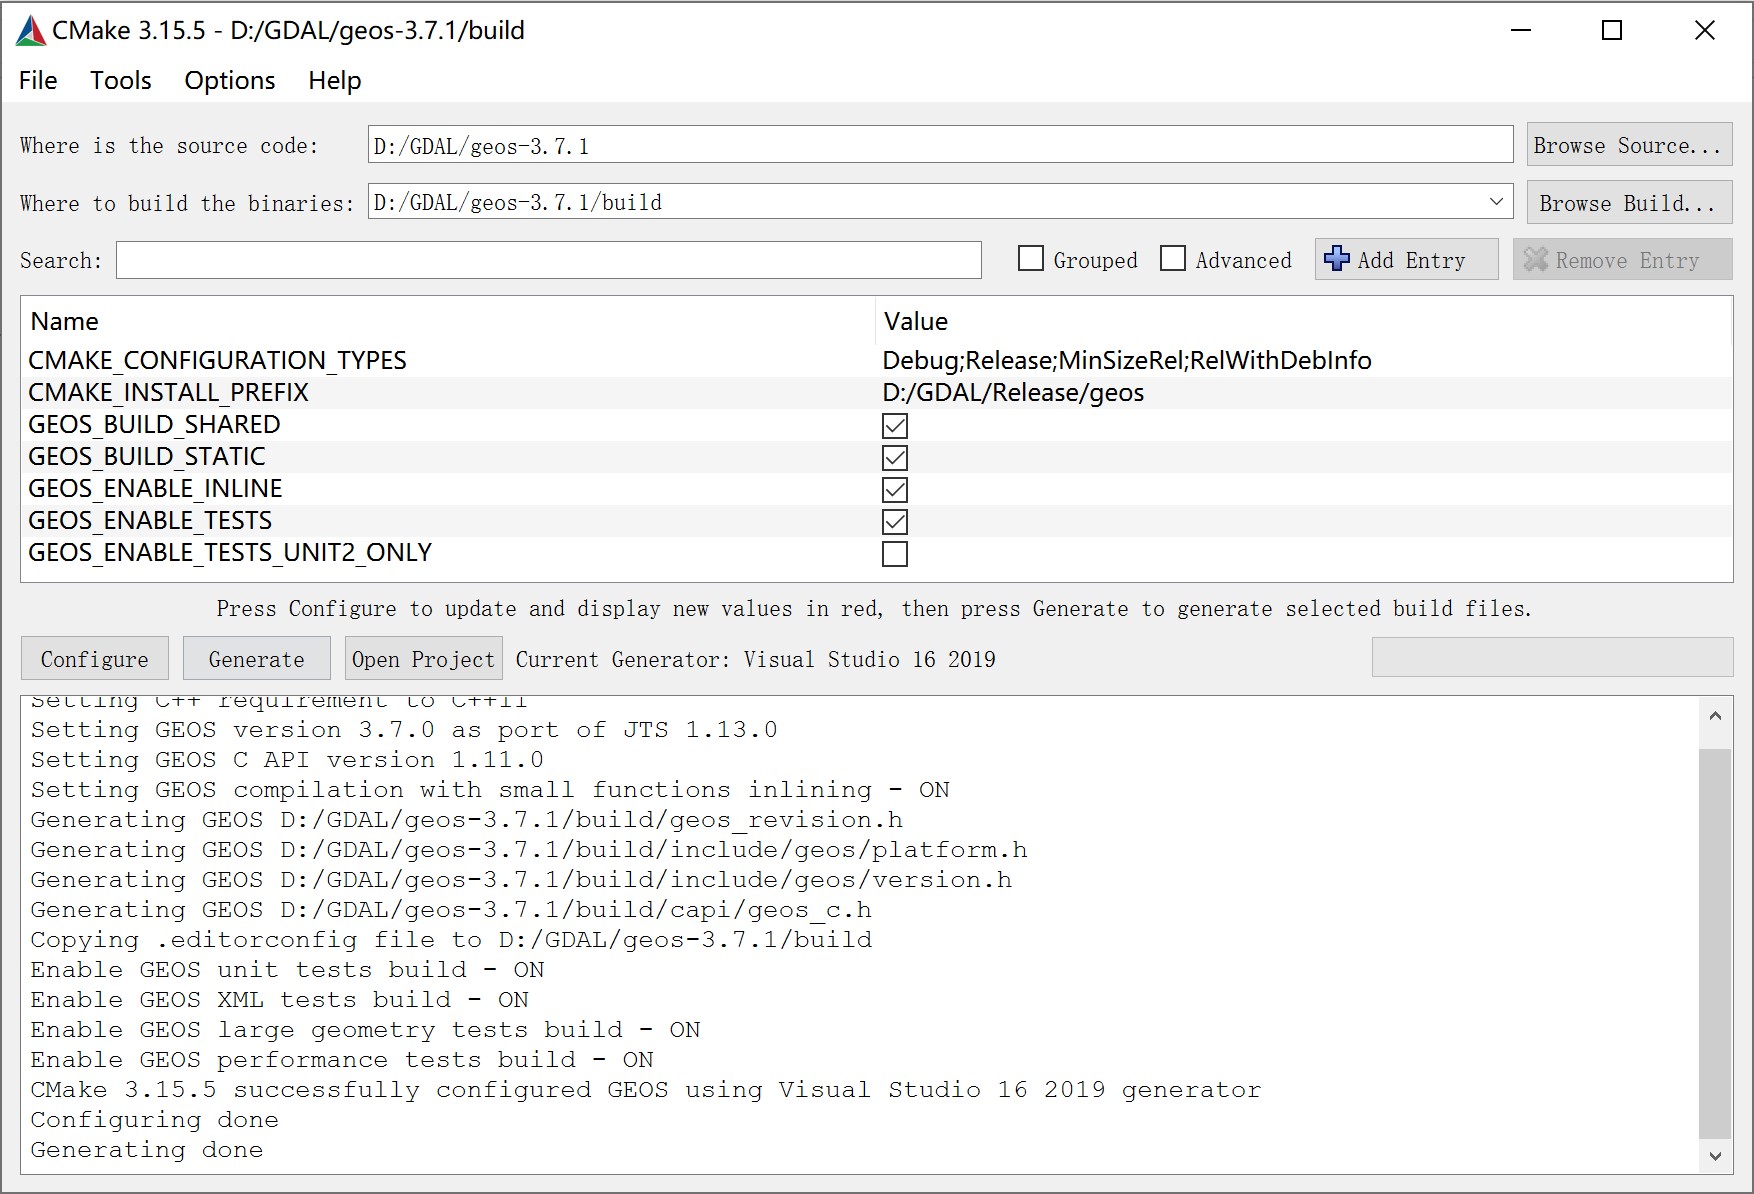1754x1194 pixels.
Task: Click log line 'successfully configured GEOS'
Action: pos(646,1090)
